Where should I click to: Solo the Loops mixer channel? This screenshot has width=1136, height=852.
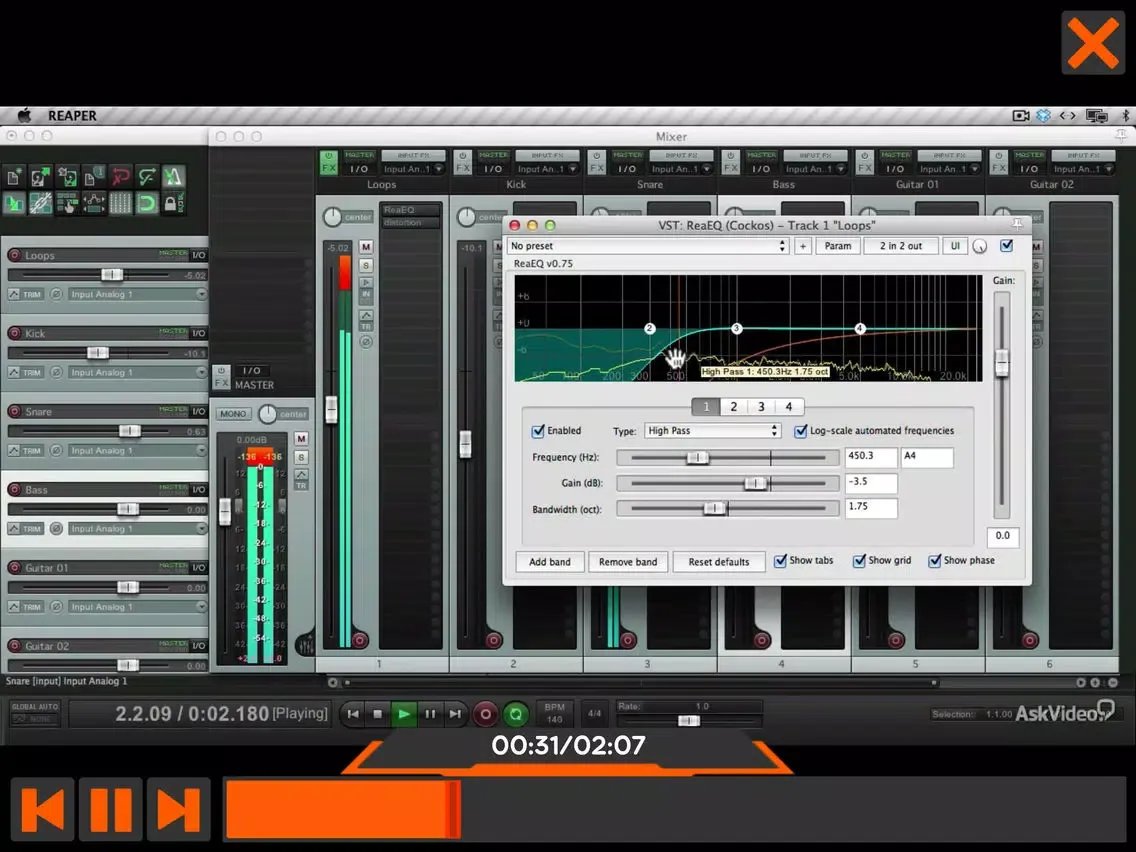point(366,265)
